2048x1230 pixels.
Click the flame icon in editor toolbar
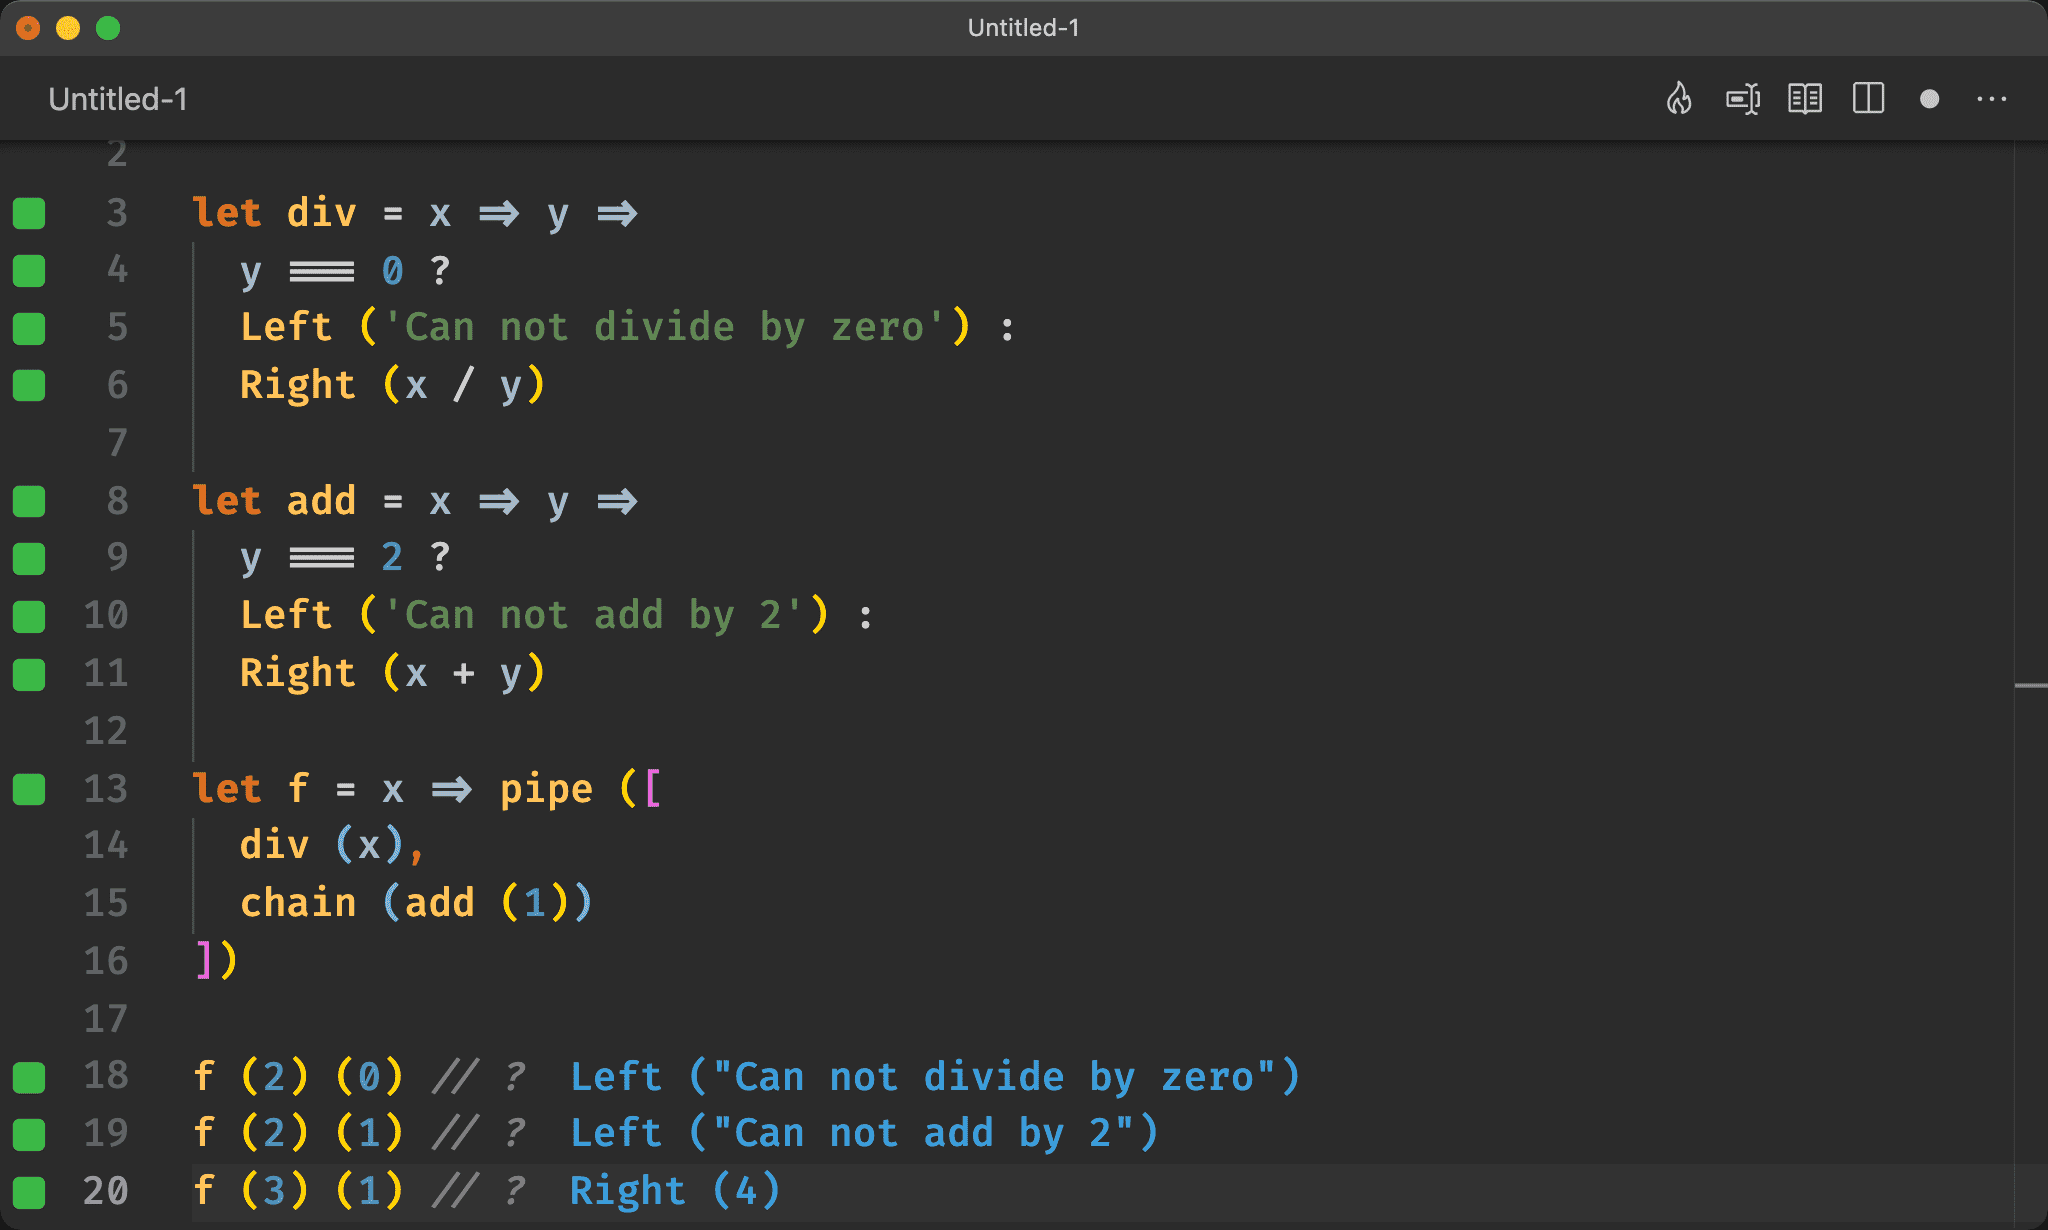coord(1679,99)
